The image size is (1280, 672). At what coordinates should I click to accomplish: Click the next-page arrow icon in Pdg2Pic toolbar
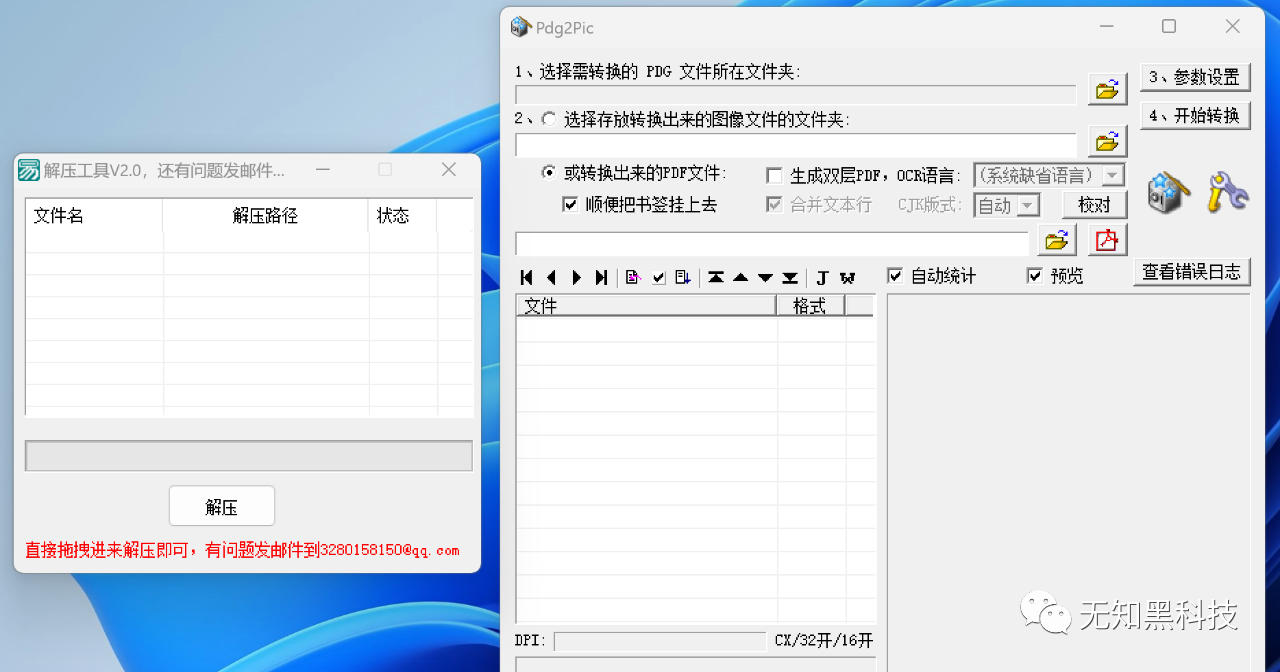[x=576, y=278]
